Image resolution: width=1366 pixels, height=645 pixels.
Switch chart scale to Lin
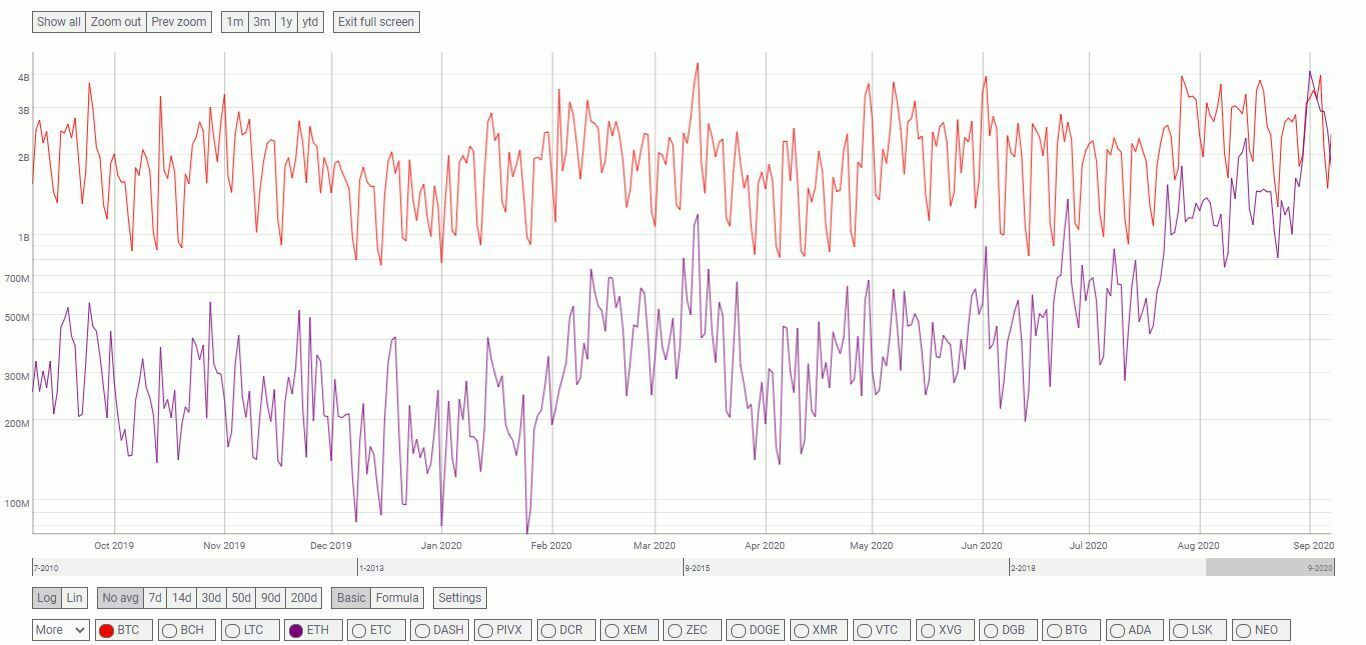(x=72, y=597)
